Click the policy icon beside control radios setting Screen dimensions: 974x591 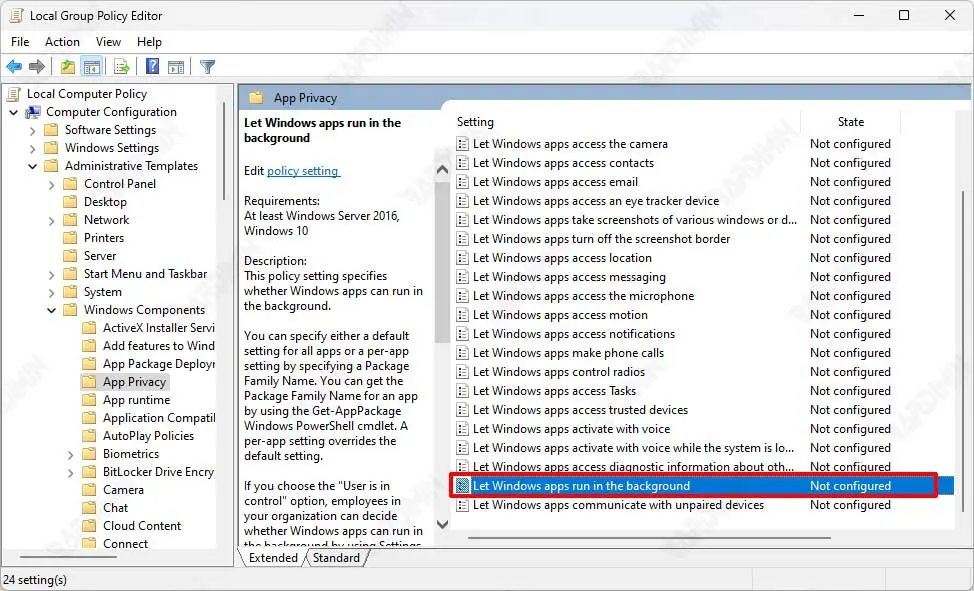point(462,372)
